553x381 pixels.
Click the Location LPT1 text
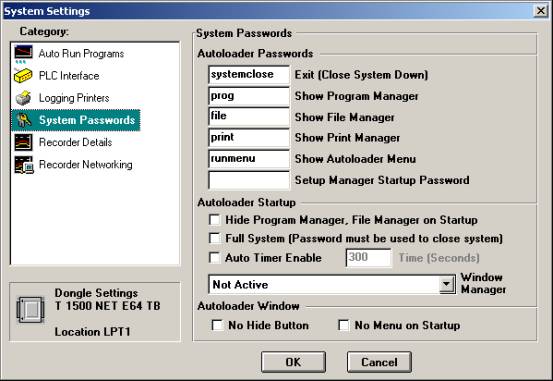click(x=92, y=332)
